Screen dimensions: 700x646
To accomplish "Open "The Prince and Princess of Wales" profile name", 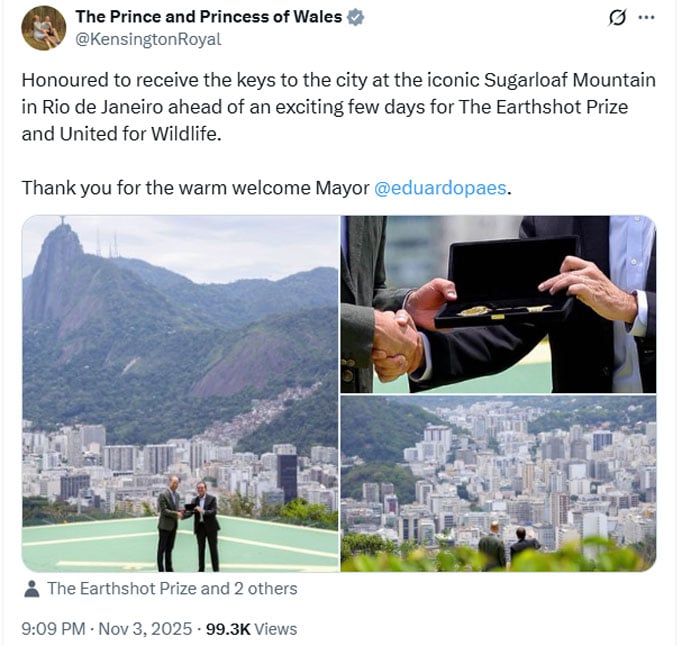I will click(208, 17).
